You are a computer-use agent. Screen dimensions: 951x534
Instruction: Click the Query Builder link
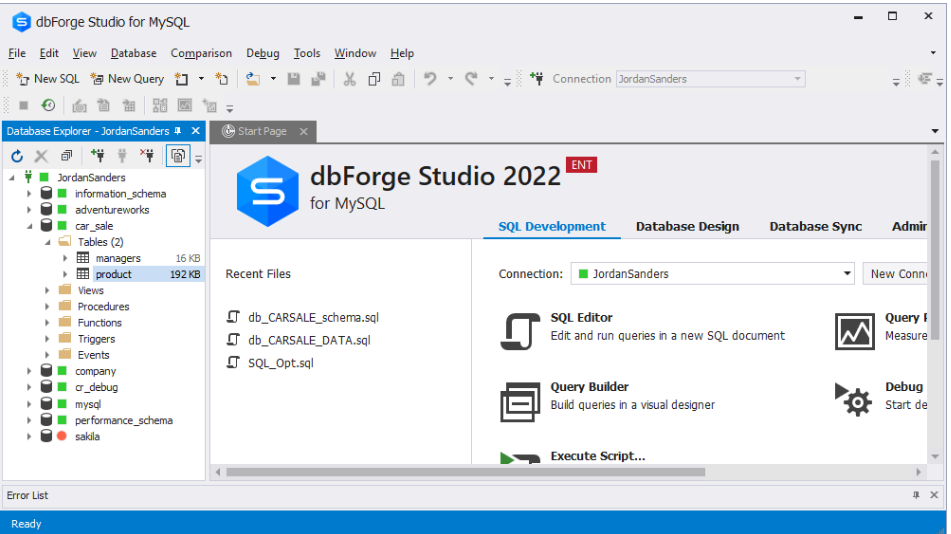589,387
